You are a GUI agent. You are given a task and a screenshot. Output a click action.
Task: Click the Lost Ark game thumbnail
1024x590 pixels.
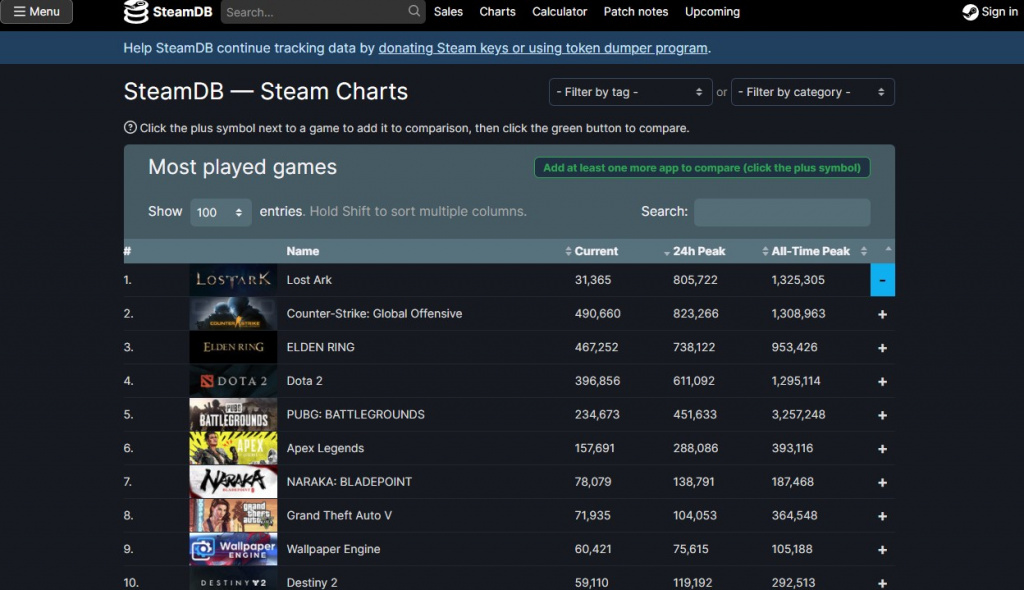(x=233, y=280)
